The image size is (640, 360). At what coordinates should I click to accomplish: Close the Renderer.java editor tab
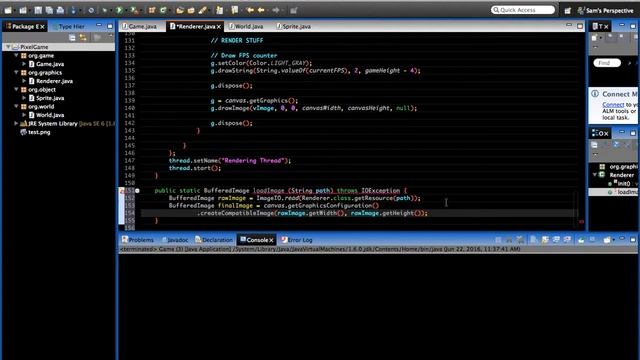(219, 27)
